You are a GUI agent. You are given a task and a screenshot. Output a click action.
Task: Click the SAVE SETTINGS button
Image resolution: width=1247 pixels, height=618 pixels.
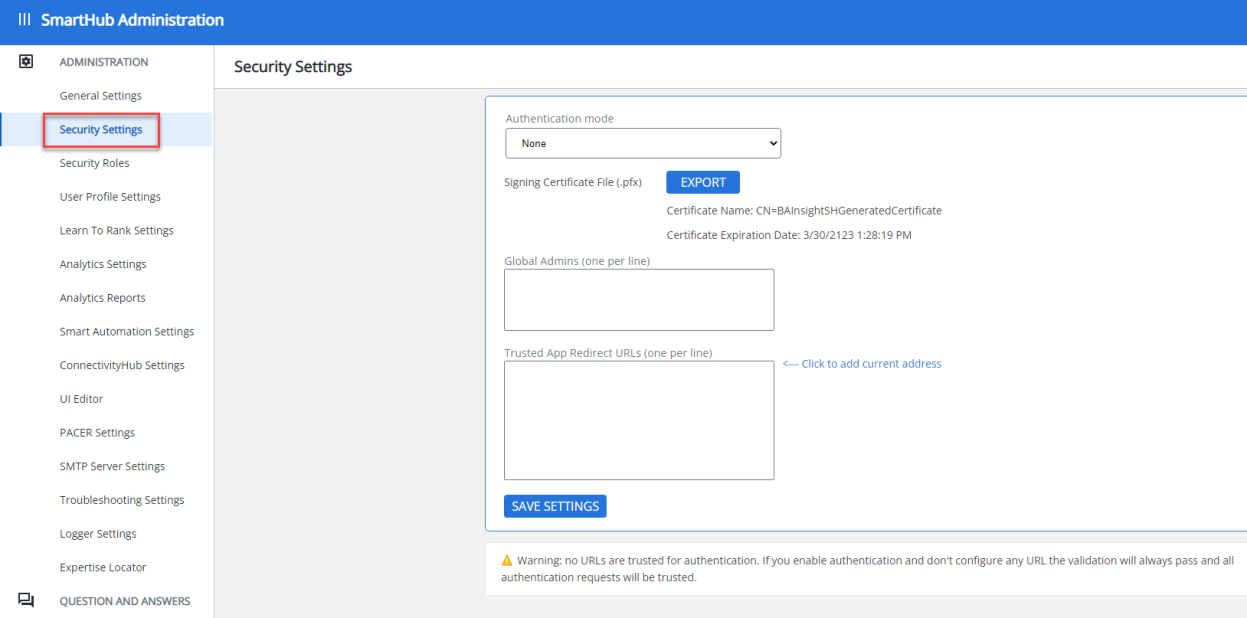coord(555,506)
